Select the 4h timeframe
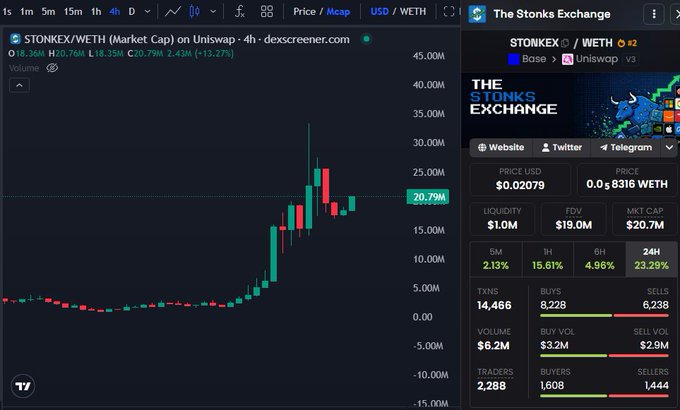Viewport: 680px width, 410px height. tap(114, 12)
